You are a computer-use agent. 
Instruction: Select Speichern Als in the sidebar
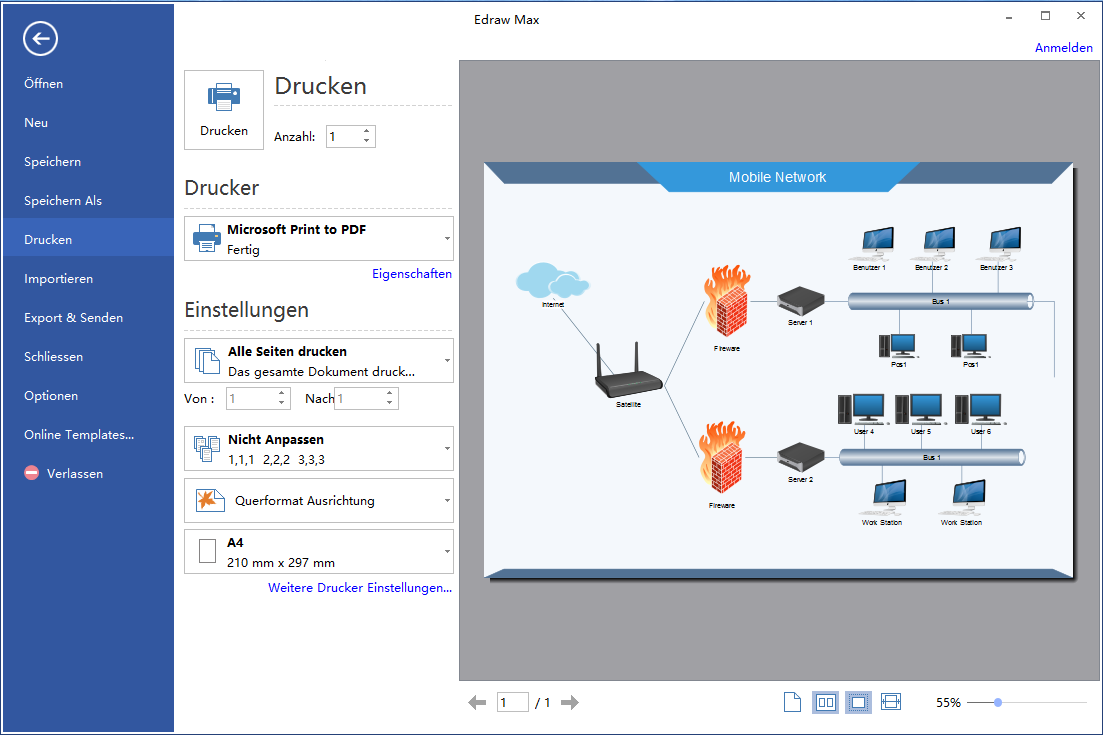pos(88,200)
